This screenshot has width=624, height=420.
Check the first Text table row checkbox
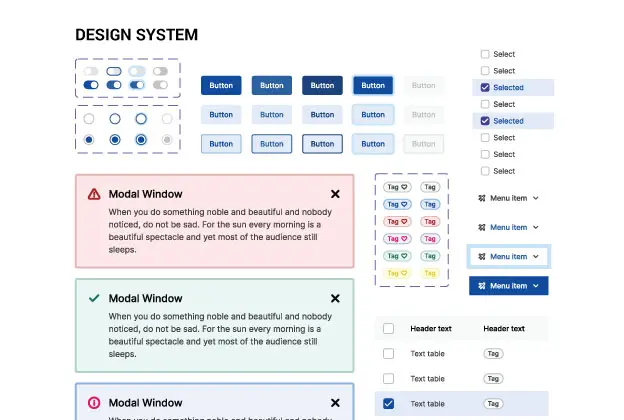click(388, 354)
